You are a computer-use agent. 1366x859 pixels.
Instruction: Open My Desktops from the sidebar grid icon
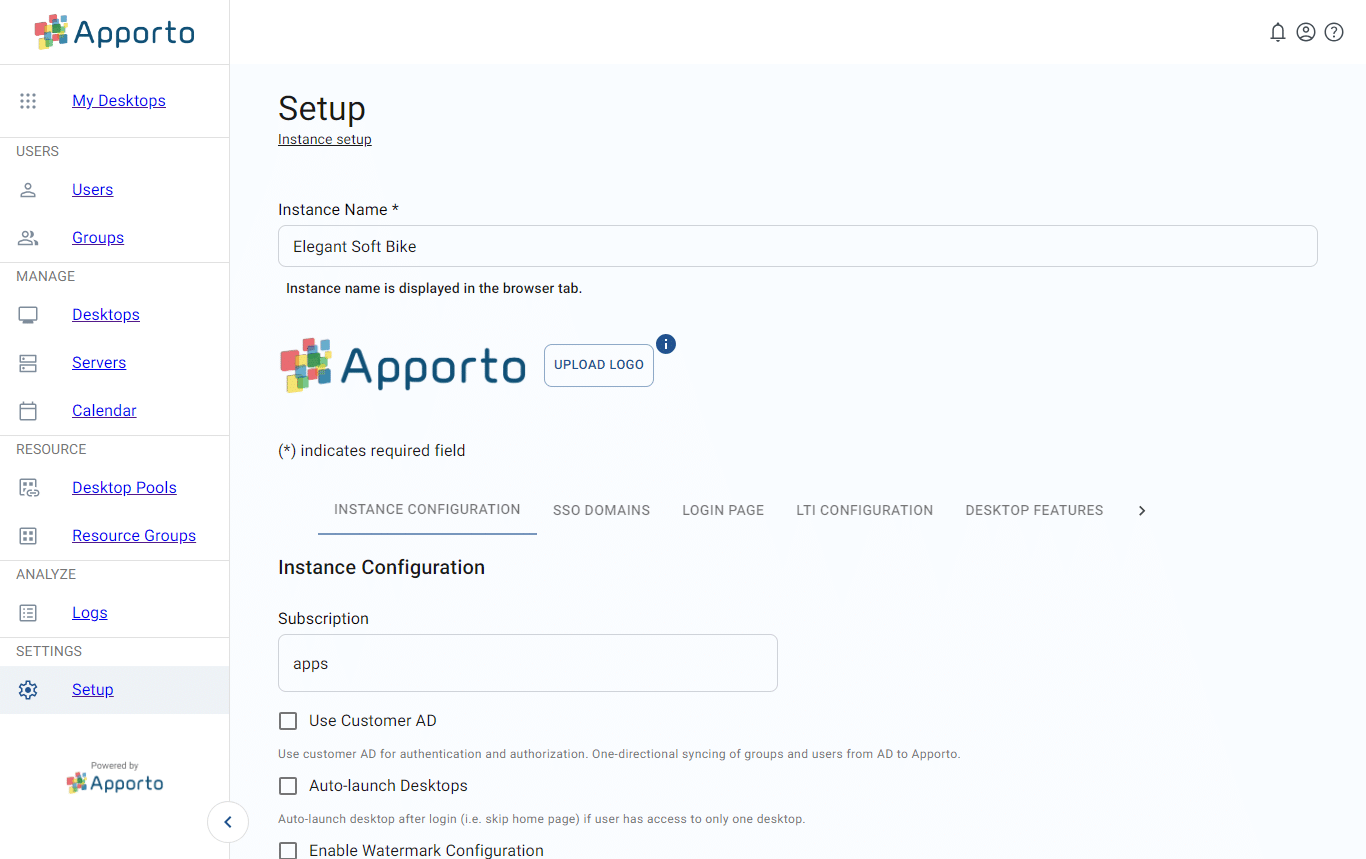pyautogui.click(x=27, y=100)
